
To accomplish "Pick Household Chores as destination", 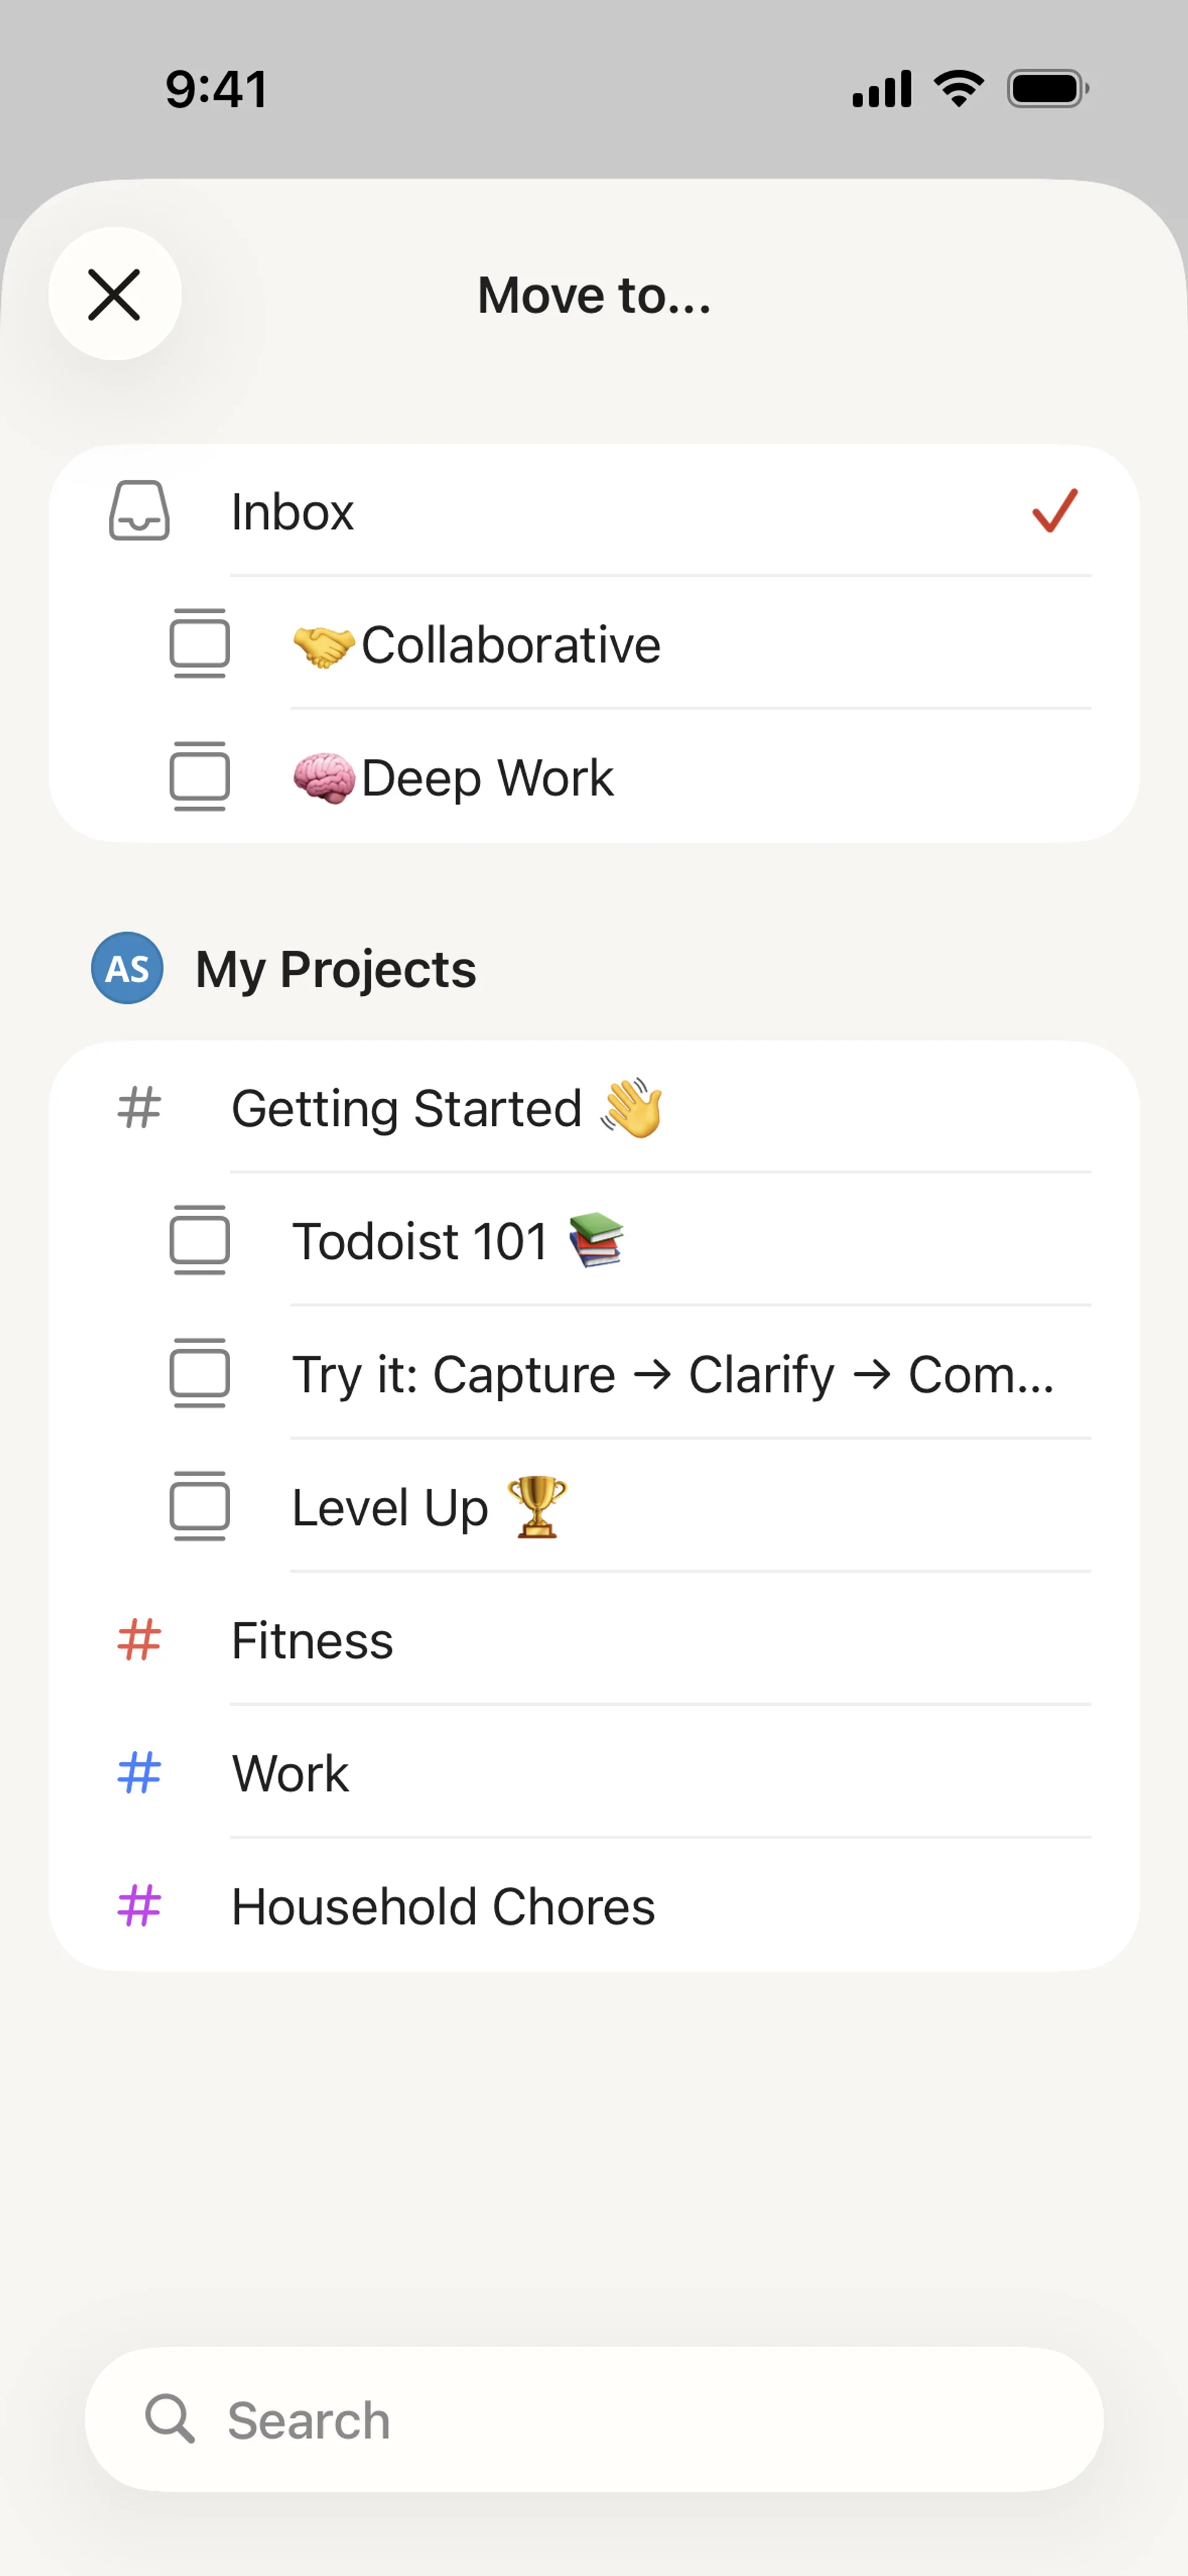I will click(443, 1907).
